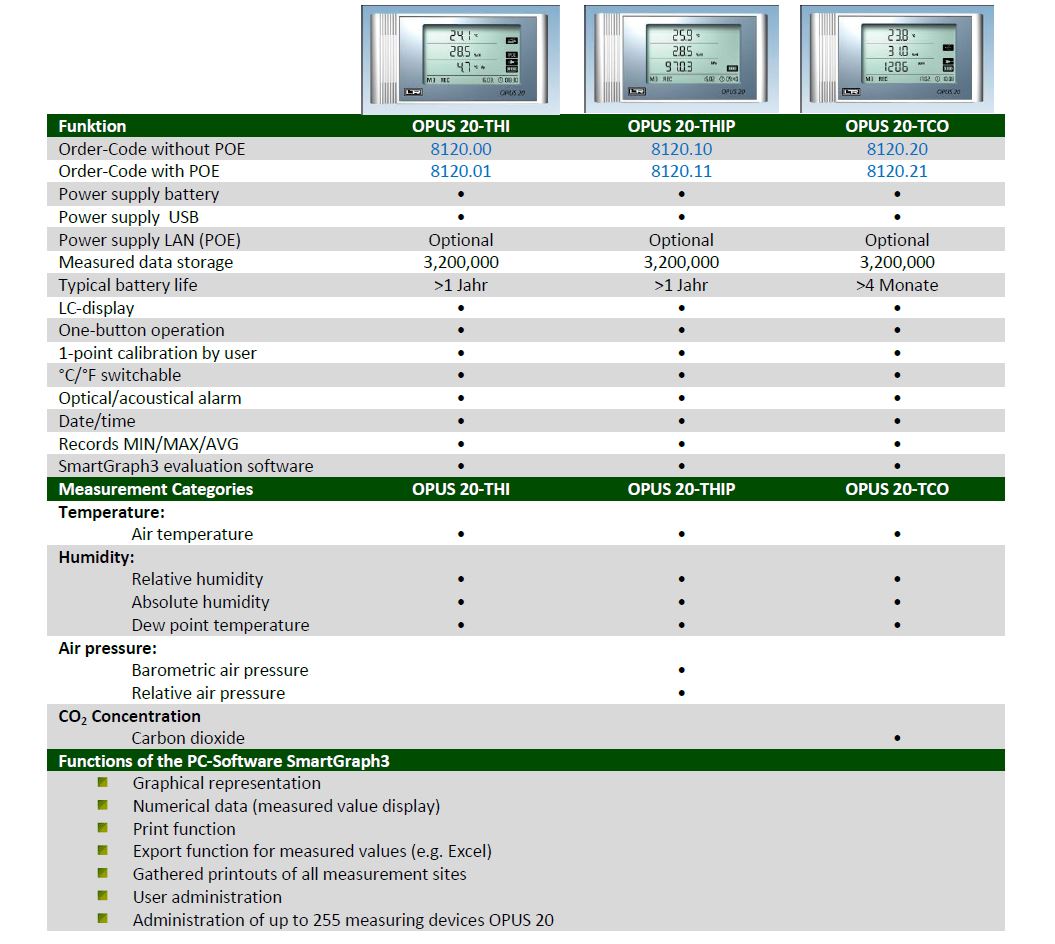Click 'Order-Code with POE' row label
Image resolution: width=1055 pixels, height=944 pixels.
click(x=139, y=171)
